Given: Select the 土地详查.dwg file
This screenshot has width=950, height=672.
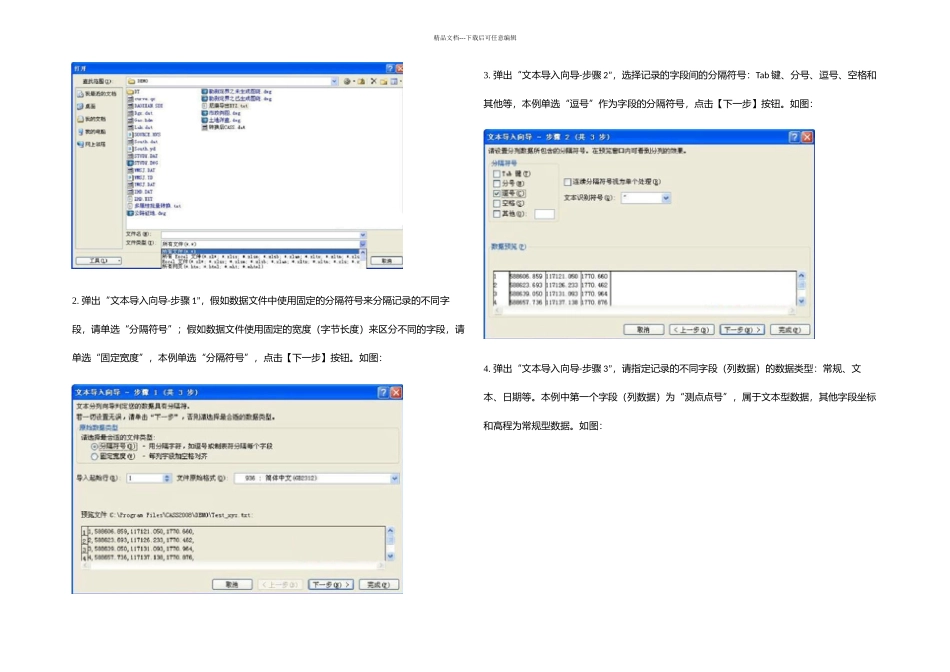Looking at the screenshot, I should click(x=221, y=120).
